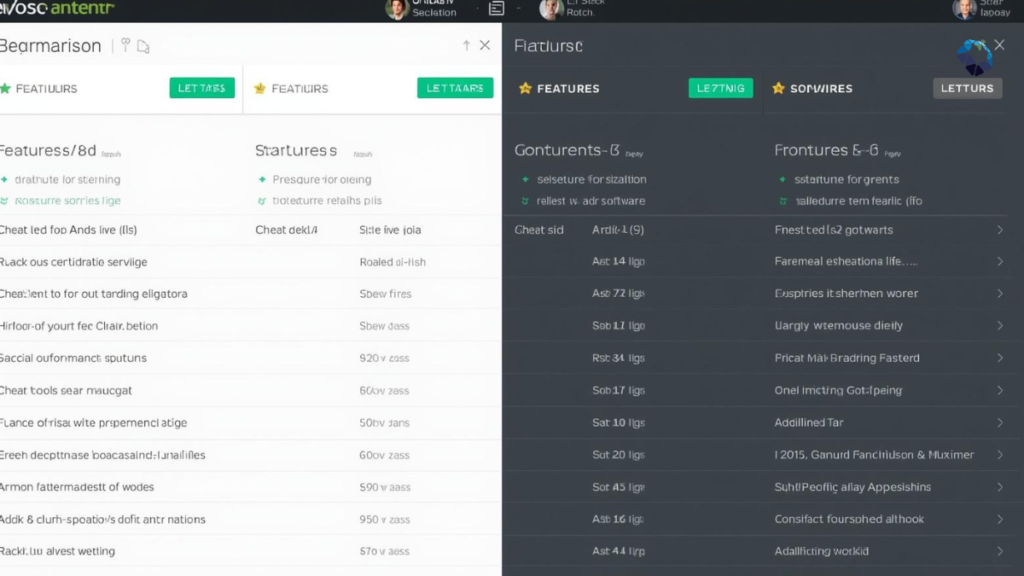The image size is (1024, 576).
Task: Click the blue globe icon in dark panel
Action: click(974, 57)
